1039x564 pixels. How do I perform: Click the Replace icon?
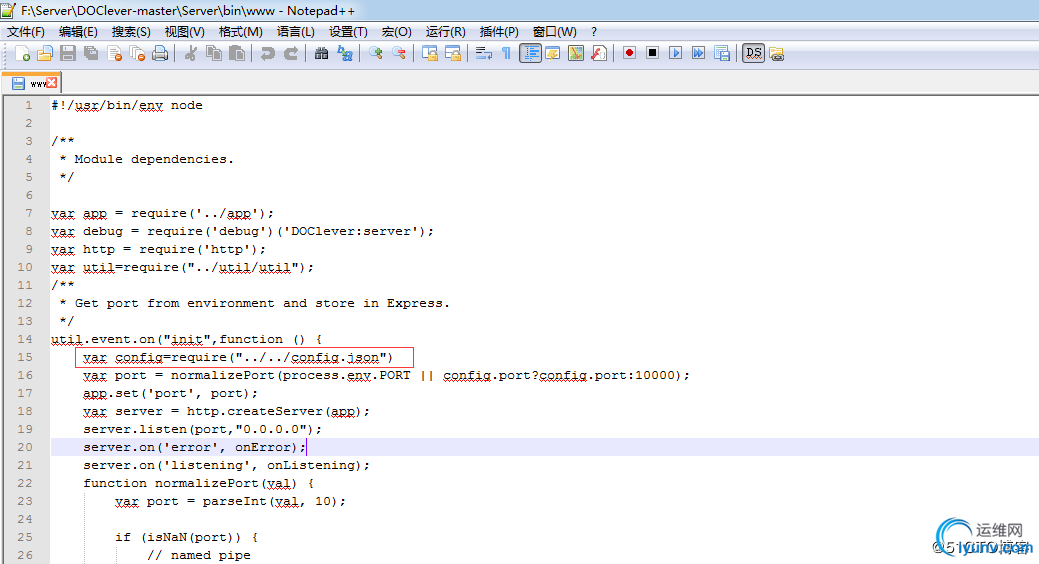point(345,54)
